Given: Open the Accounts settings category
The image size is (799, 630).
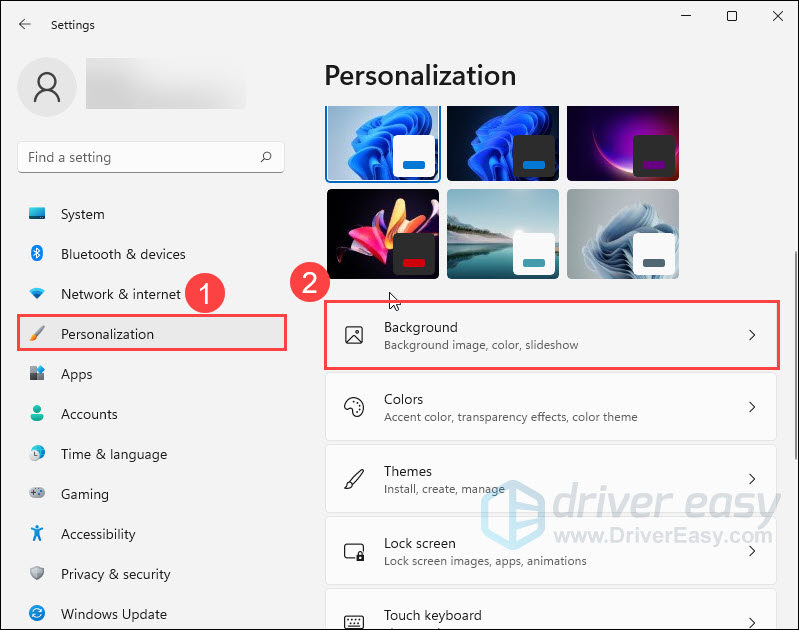Looking at the screenshot, I should pos(151,414).
